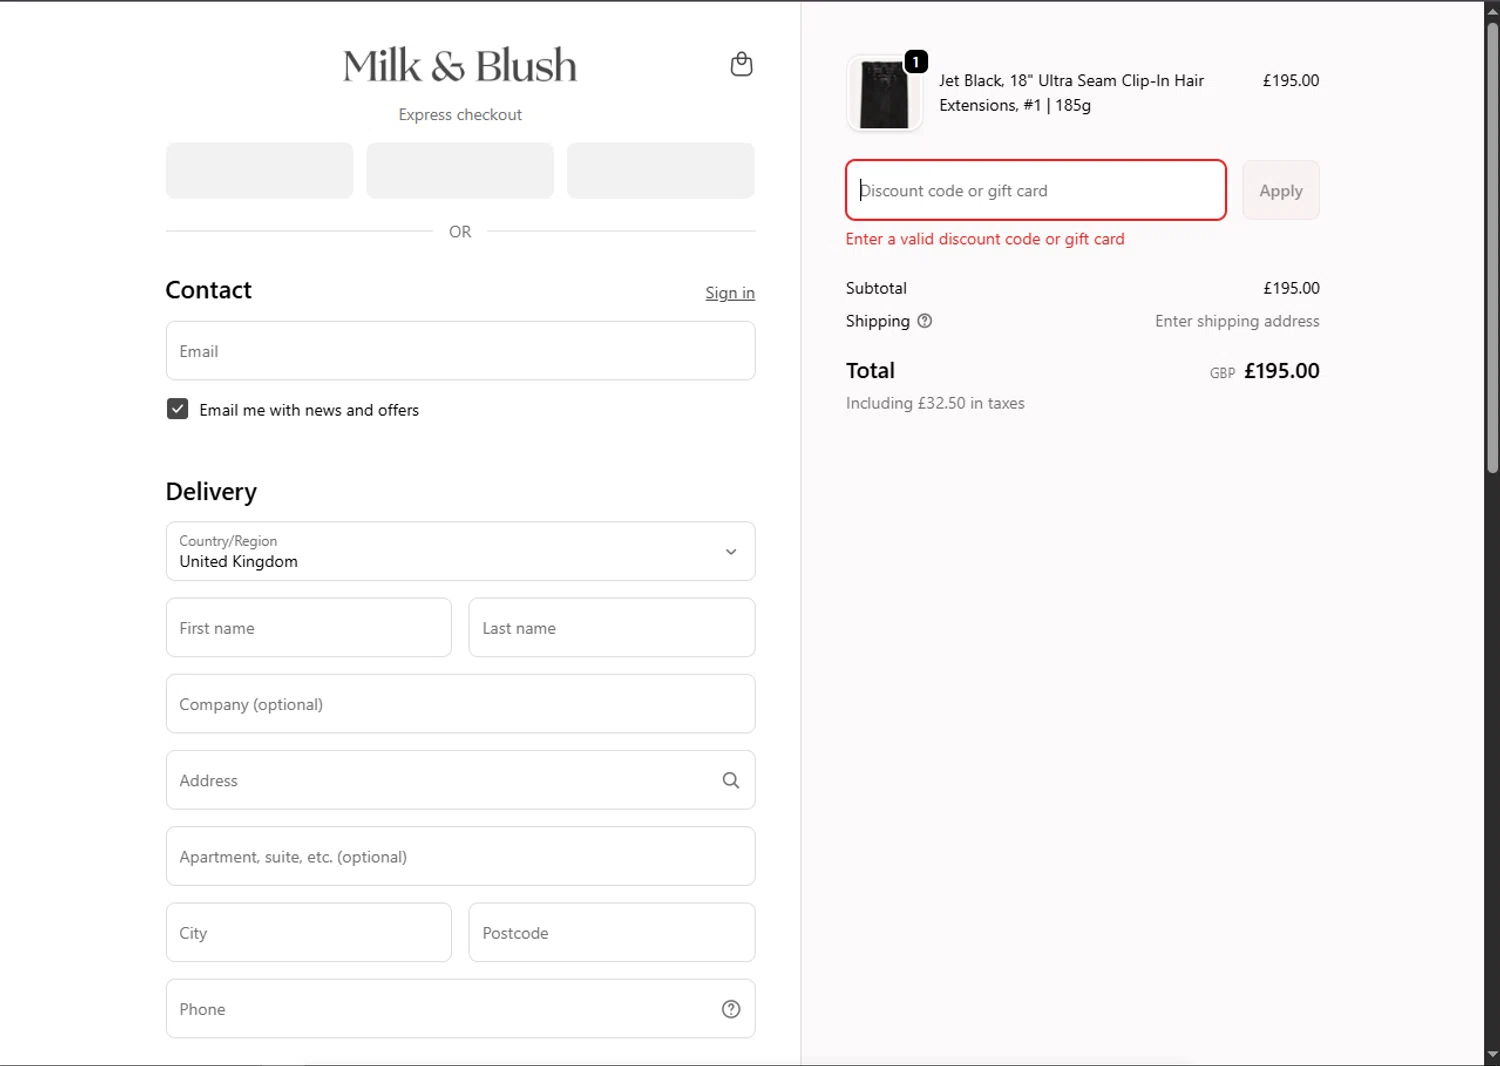This screenshot has height=1066, width=1500.
Task: Click the Apply discount button
Action: point(1281,190)
